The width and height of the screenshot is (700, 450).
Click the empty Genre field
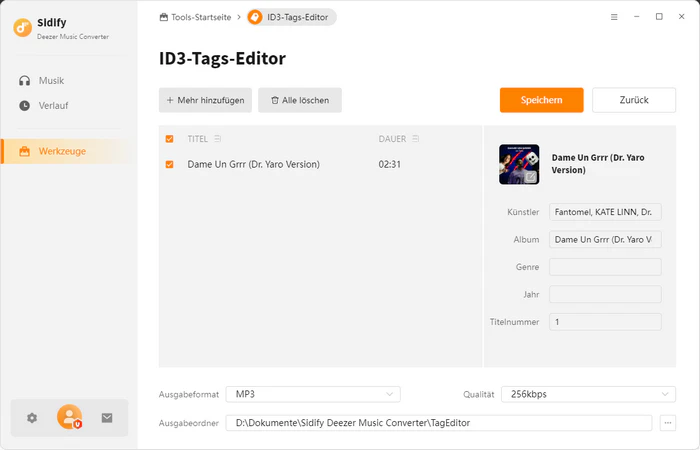pyautogui.click(x=605, y=267)
